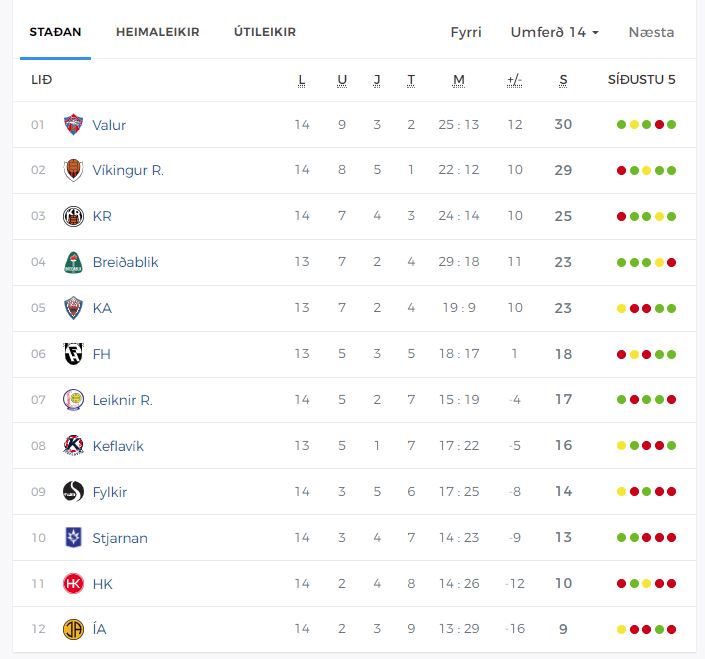705x659 pixels.
Task: Click the Keflavík team logo
Action: (73, 446)
